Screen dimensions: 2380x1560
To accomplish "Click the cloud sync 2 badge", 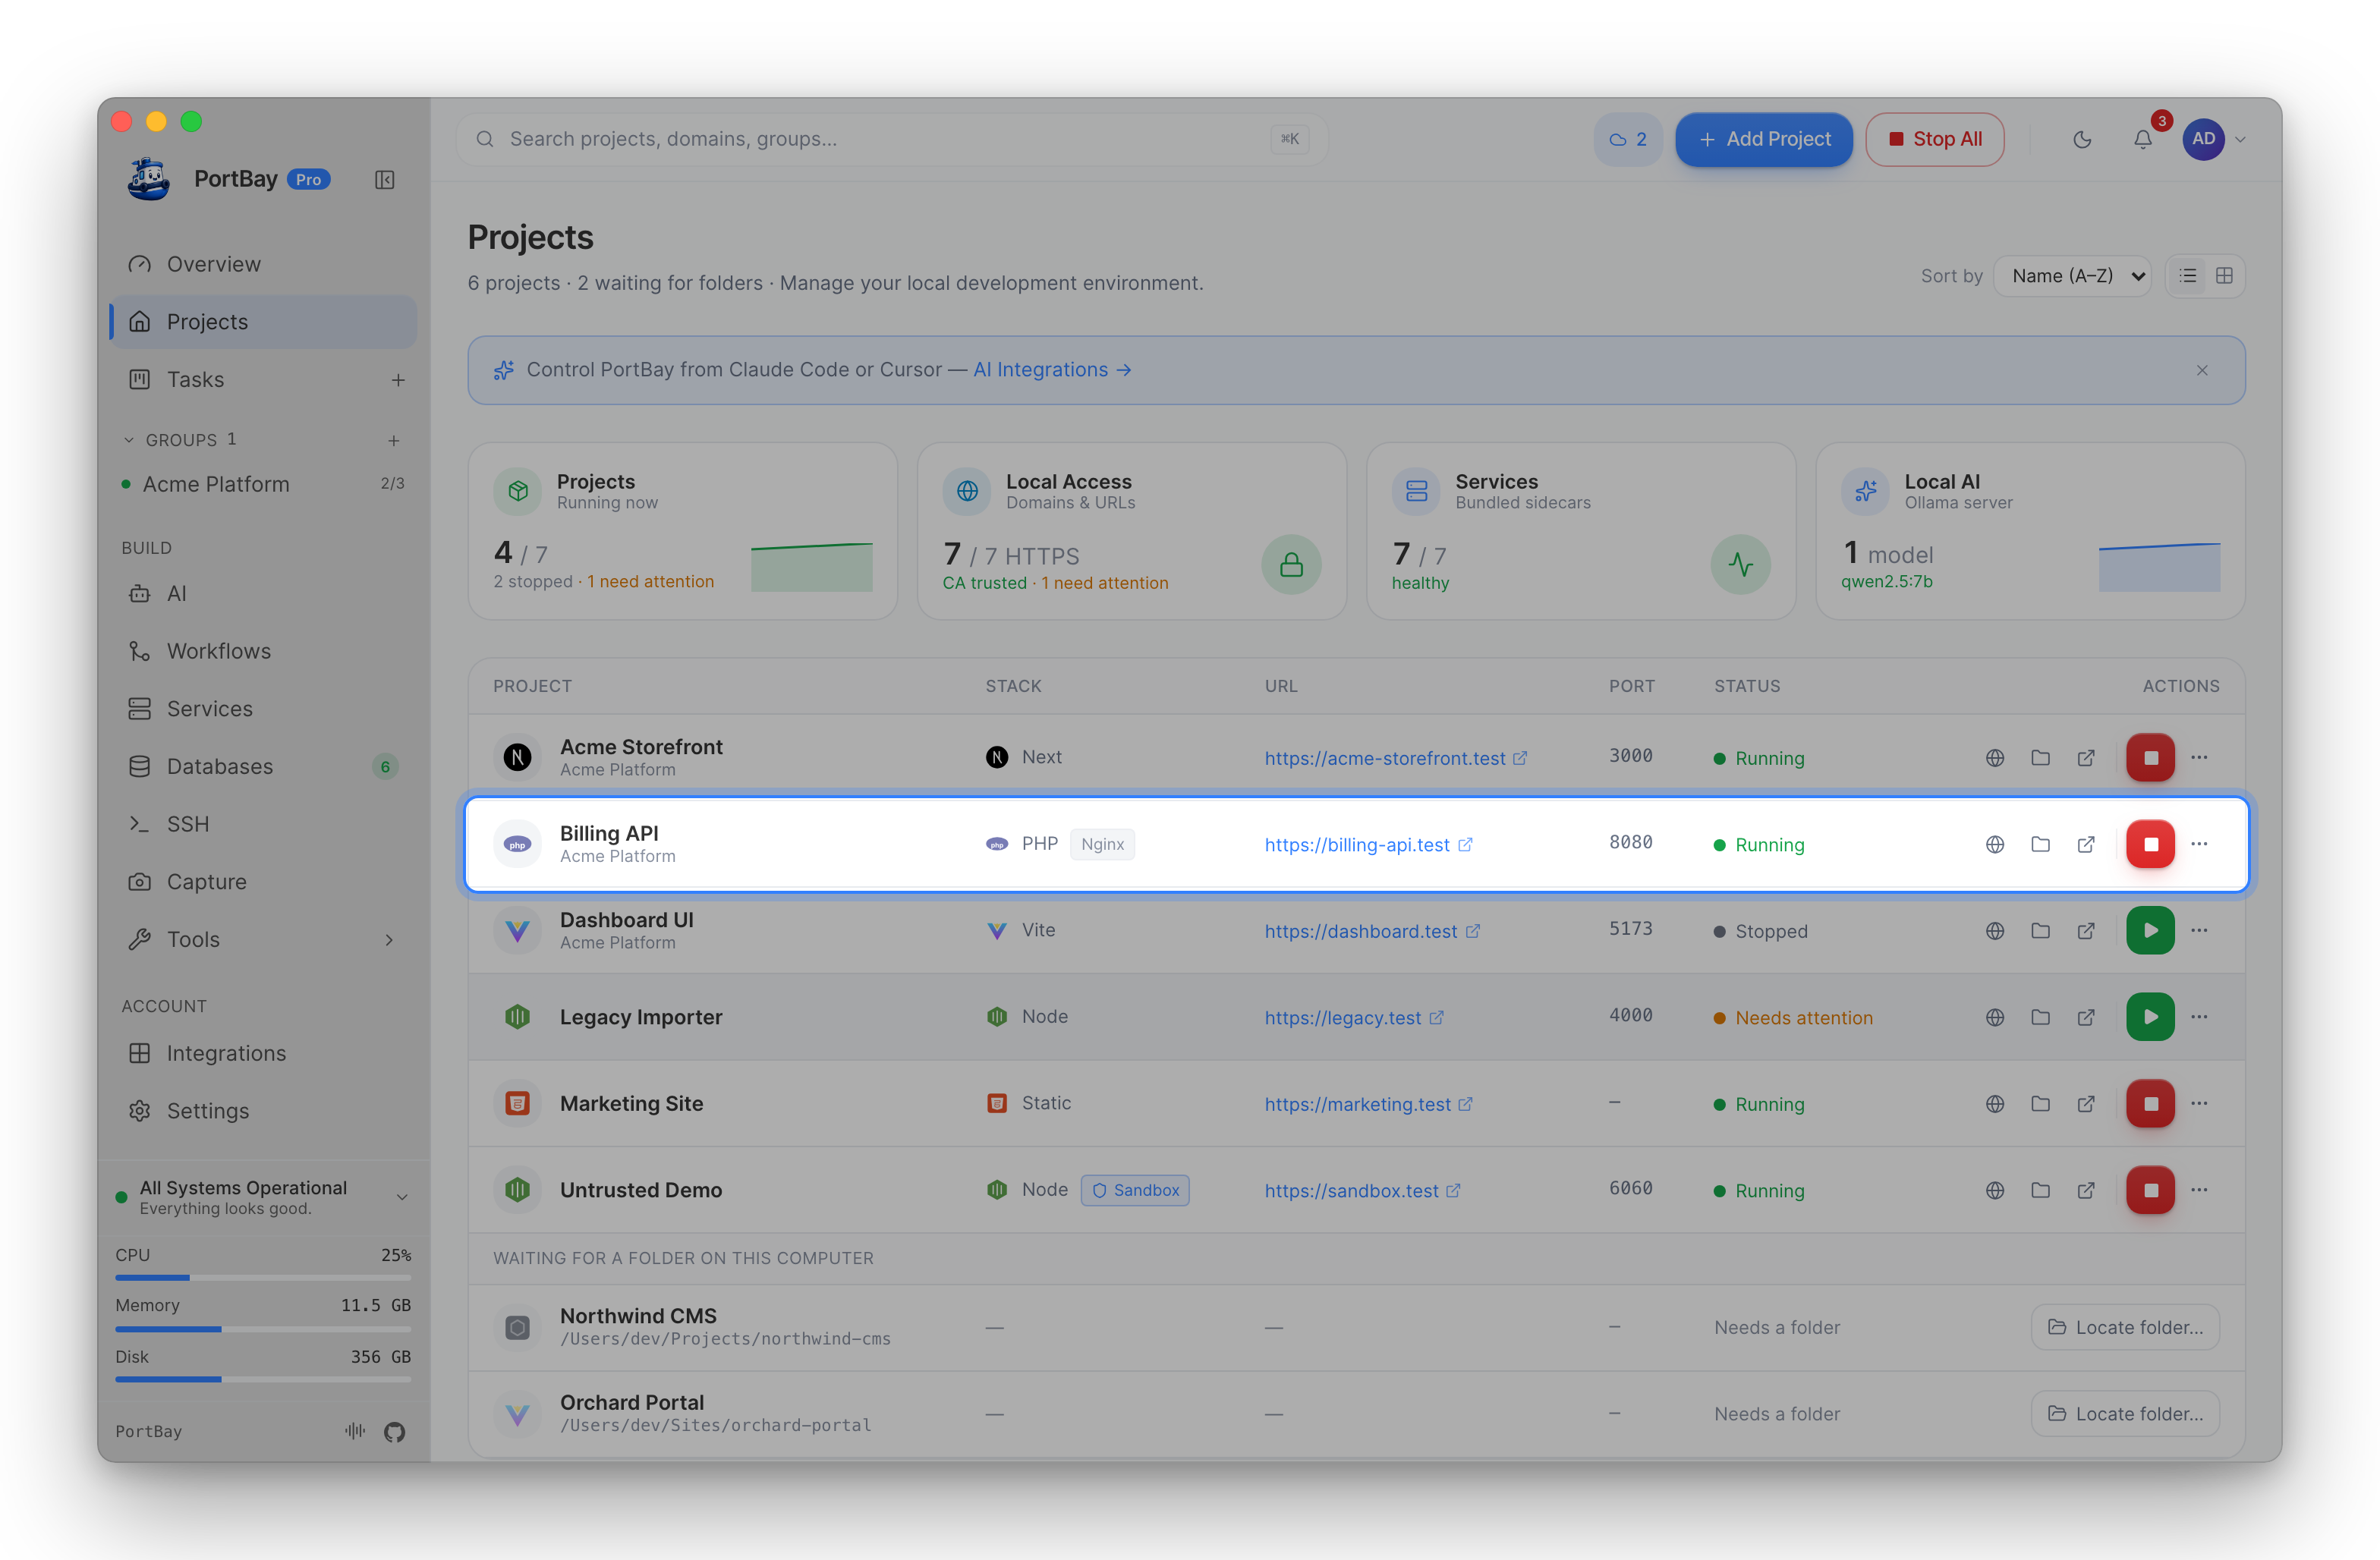I will point(1628,140).
